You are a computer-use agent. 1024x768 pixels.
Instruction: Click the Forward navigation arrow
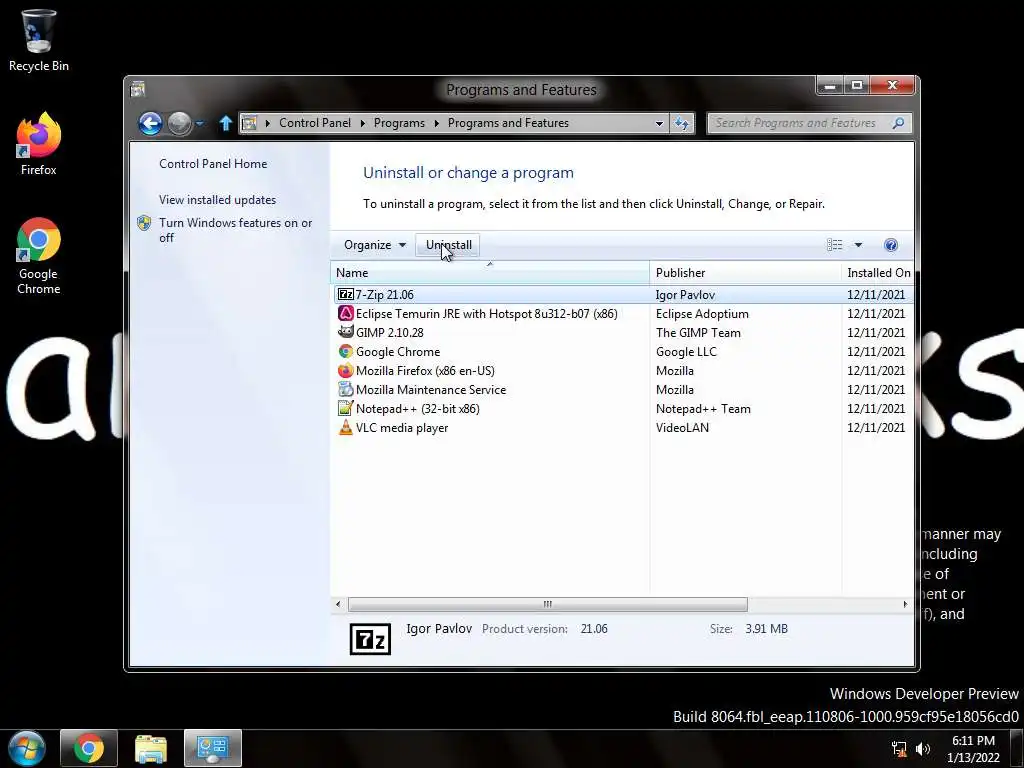coord(179,123)
